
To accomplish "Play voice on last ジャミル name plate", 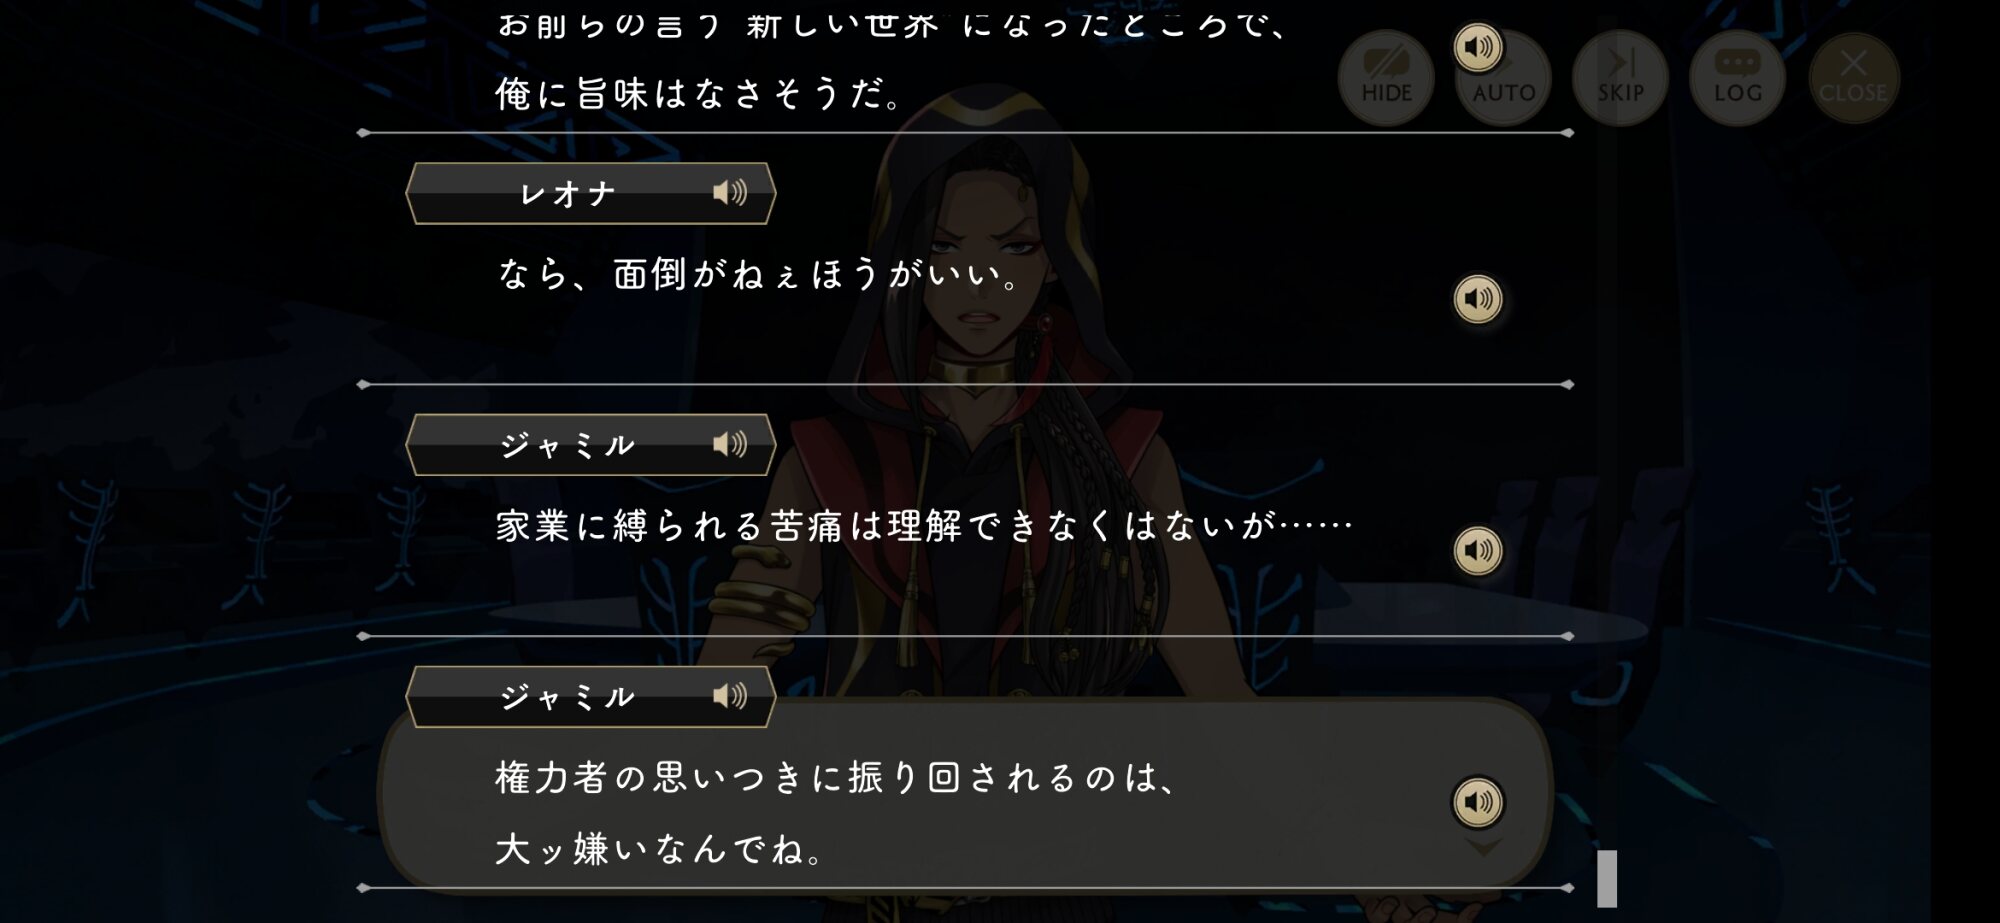I will tap(730, 696).
